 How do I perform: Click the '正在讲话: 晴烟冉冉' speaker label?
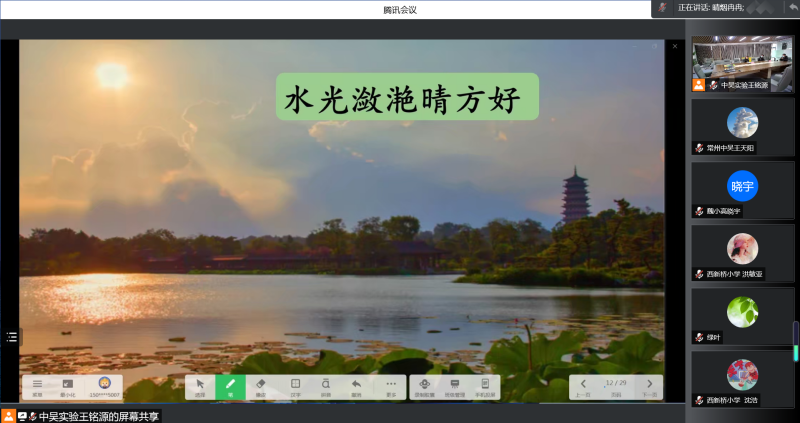coord(711,8)
